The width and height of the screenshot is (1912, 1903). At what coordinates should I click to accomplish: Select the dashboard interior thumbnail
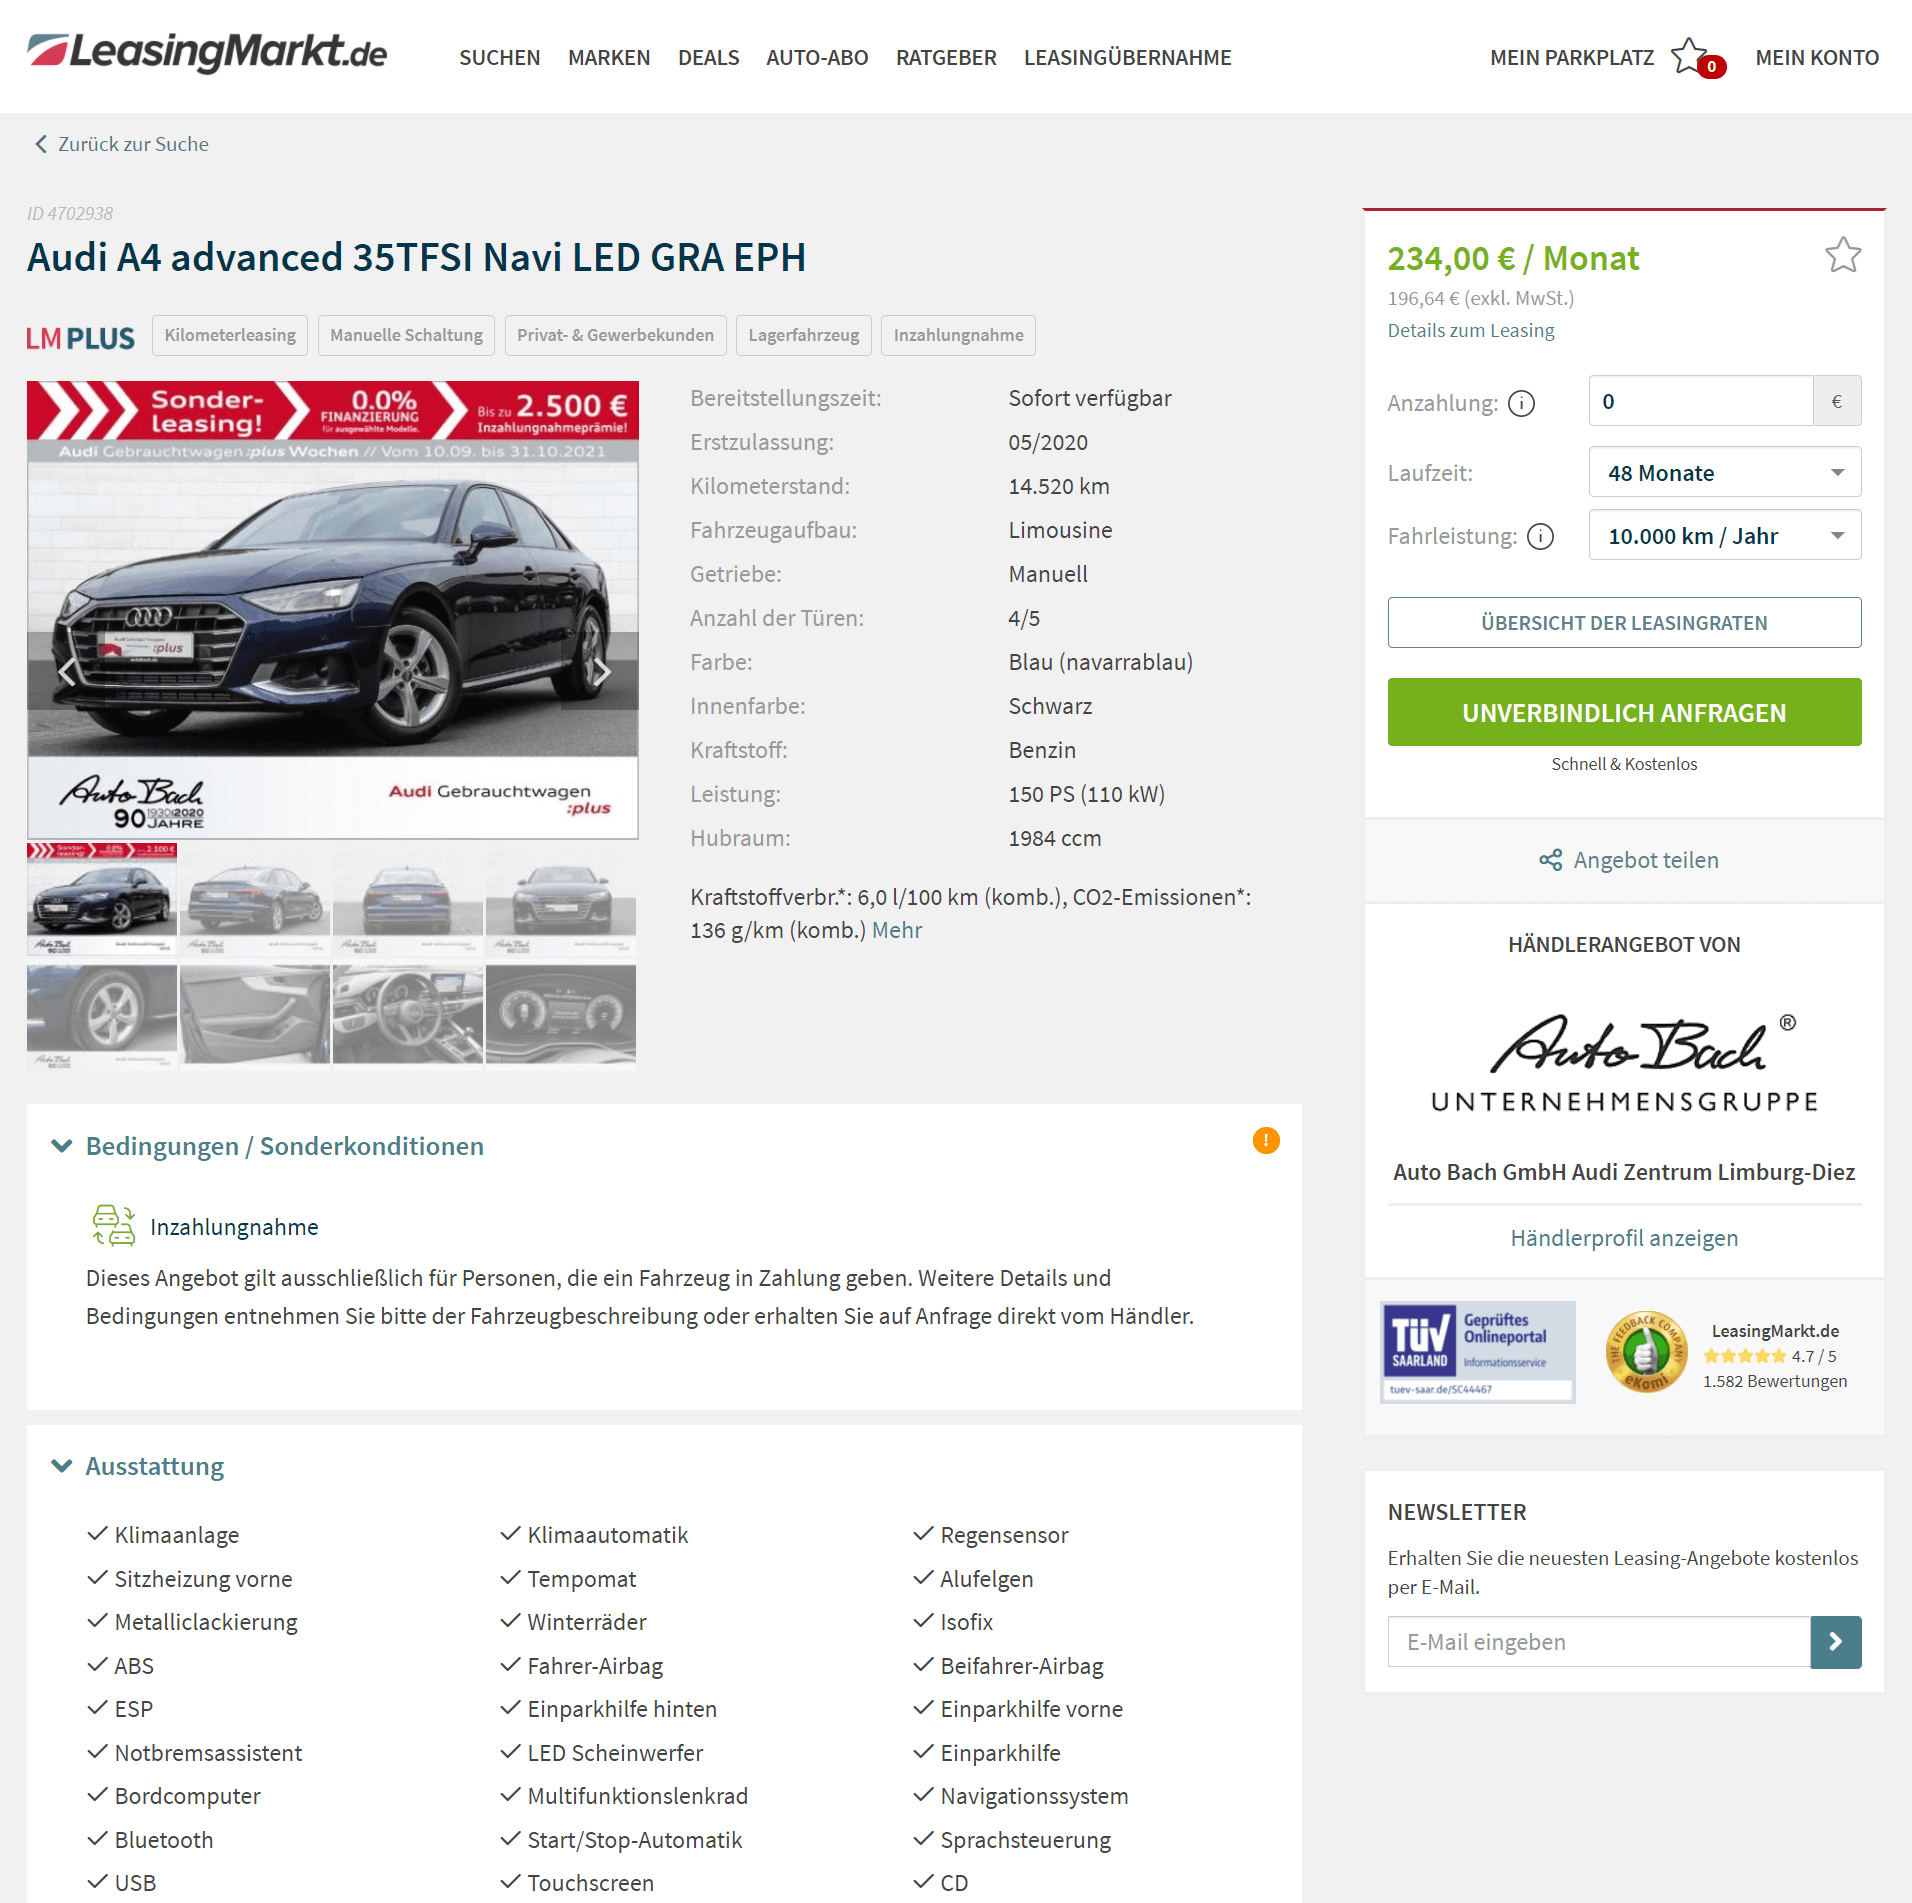pyautogui.click(x=408, y=1013)
